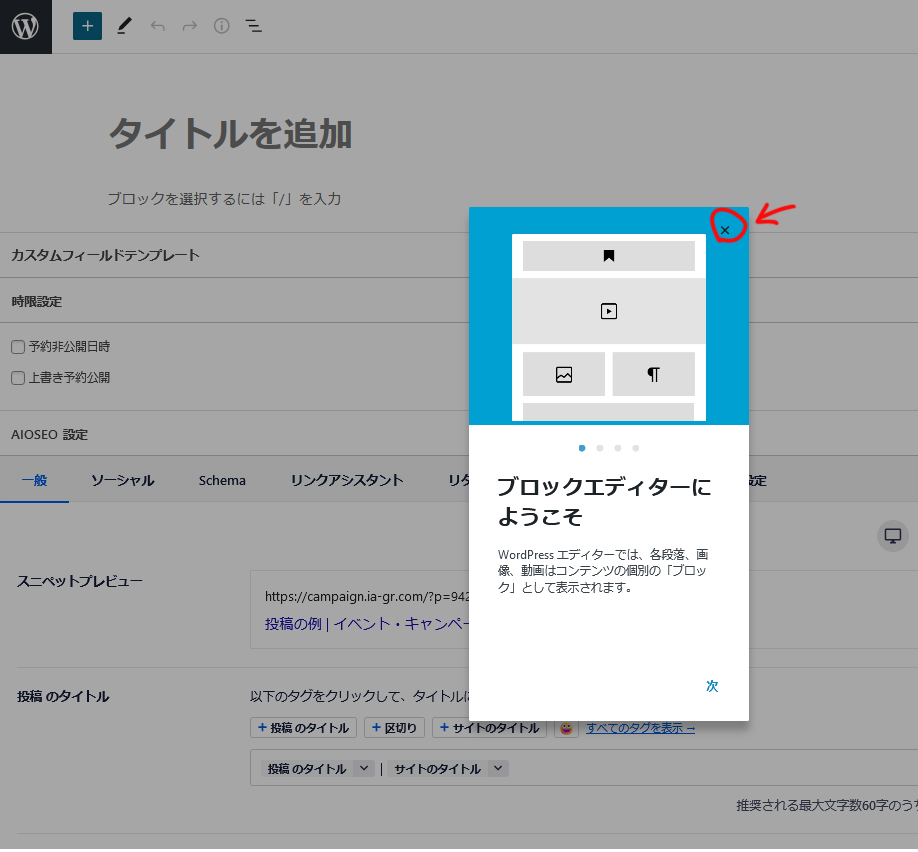Collapse the カスタムフィールドテンプレート panel

(x=105, y=255)
